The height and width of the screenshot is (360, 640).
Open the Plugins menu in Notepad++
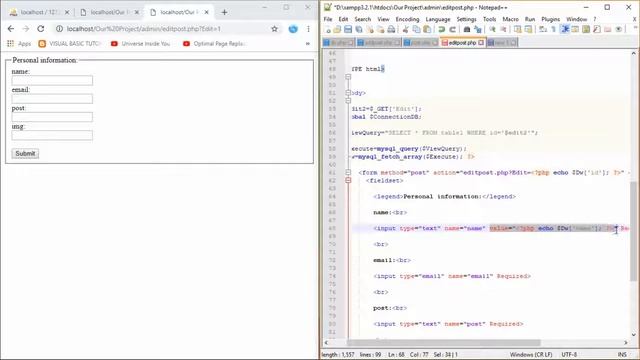click(550, 19)
